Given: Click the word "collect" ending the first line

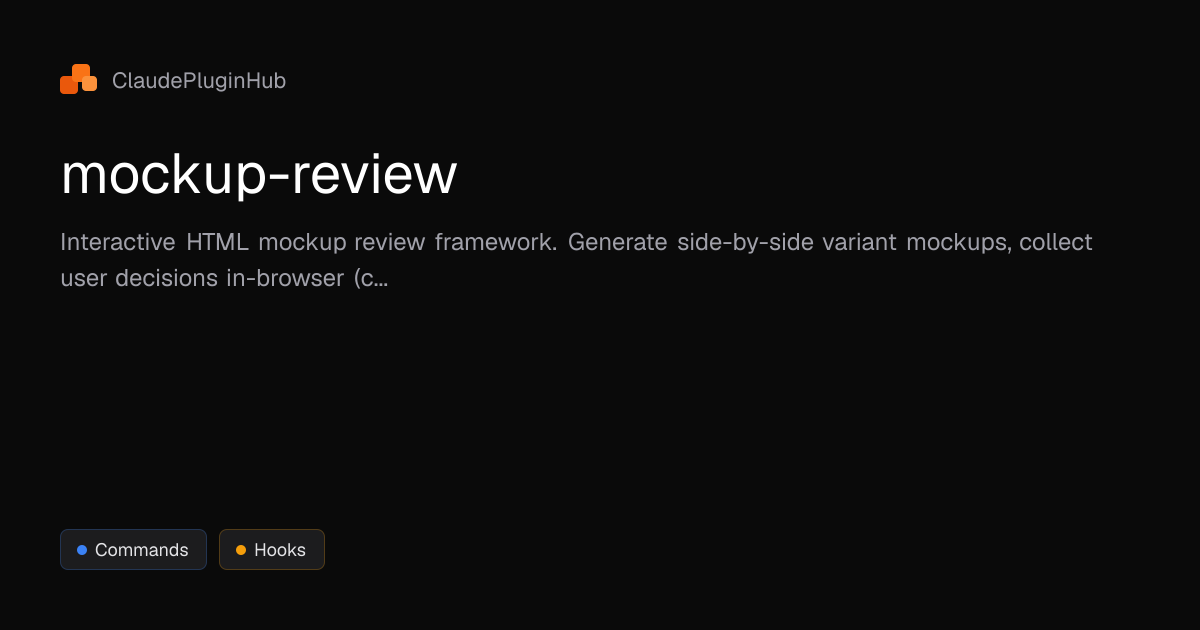Looking at the screenshot, I should tap(1056, 243).
